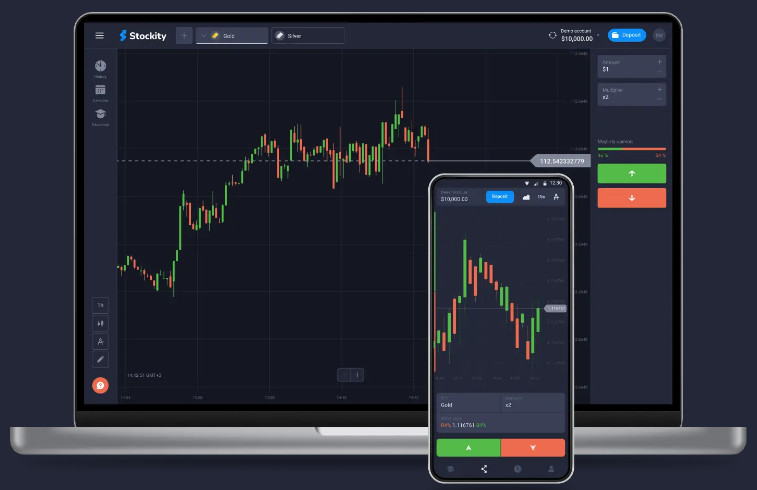Open the History sidebar panel

(100, 69)
